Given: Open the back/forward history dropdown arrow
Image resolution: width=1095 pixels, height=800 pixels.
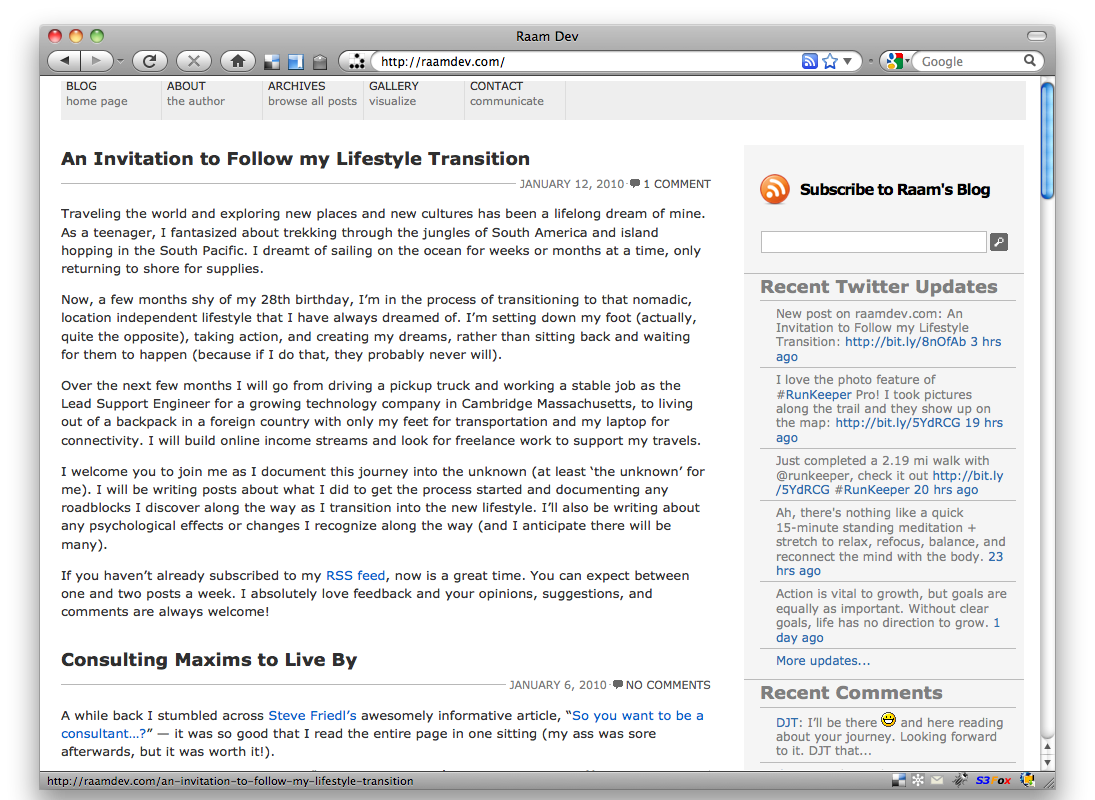Looking at the screenshot, I should 121,61.
